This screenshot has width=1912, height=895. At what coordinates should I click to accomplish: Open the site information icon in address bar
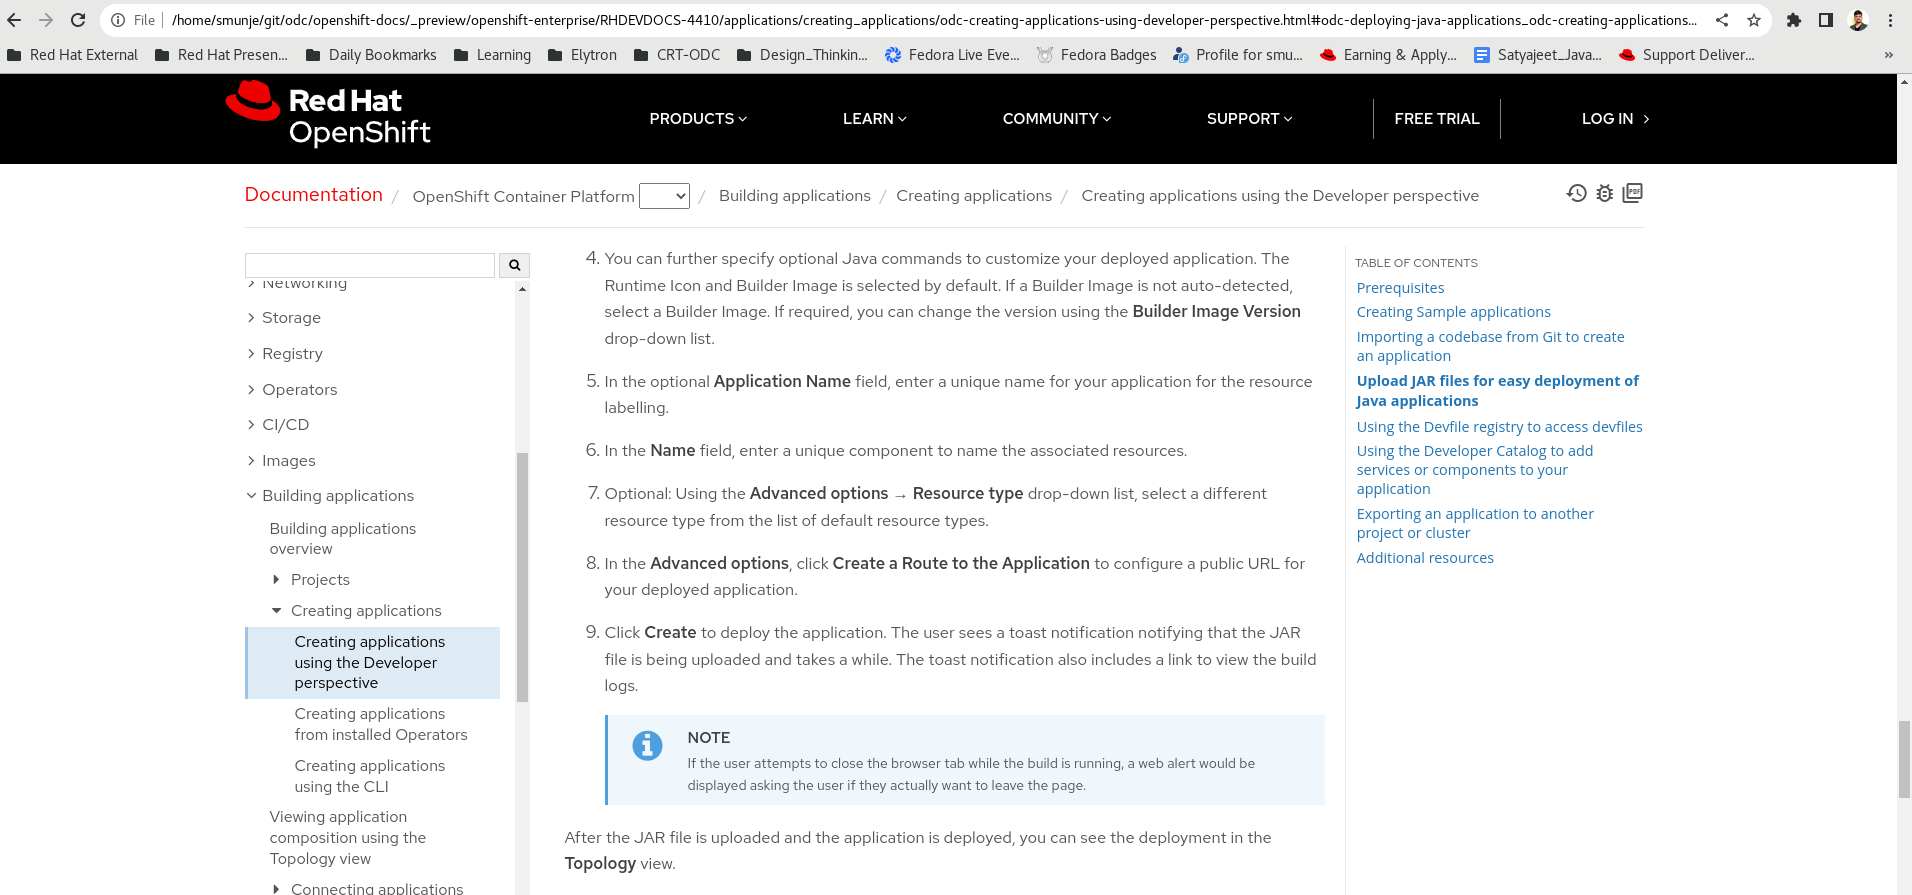coord(118,20)
